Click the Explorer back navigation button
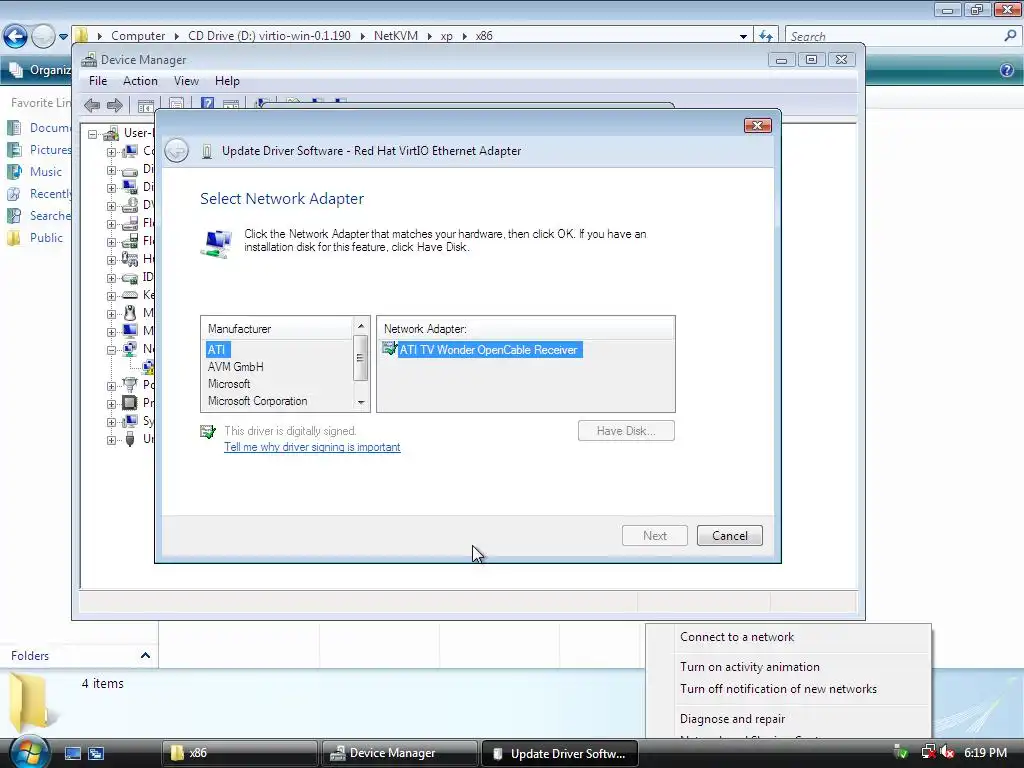Image resolution: width=1024 pixels, height=768 pixels. coord(16,36)
